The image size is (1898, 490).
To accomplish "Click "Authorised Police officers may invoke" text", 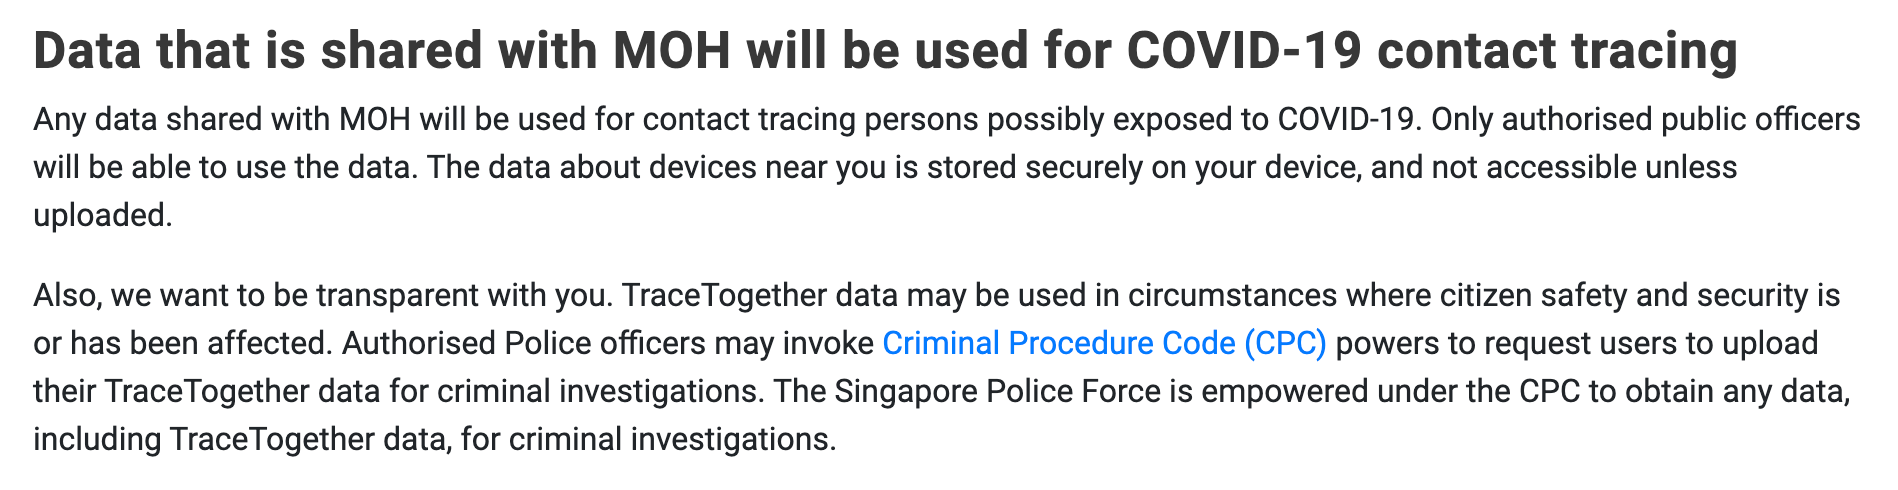I will tap(607, 344).
